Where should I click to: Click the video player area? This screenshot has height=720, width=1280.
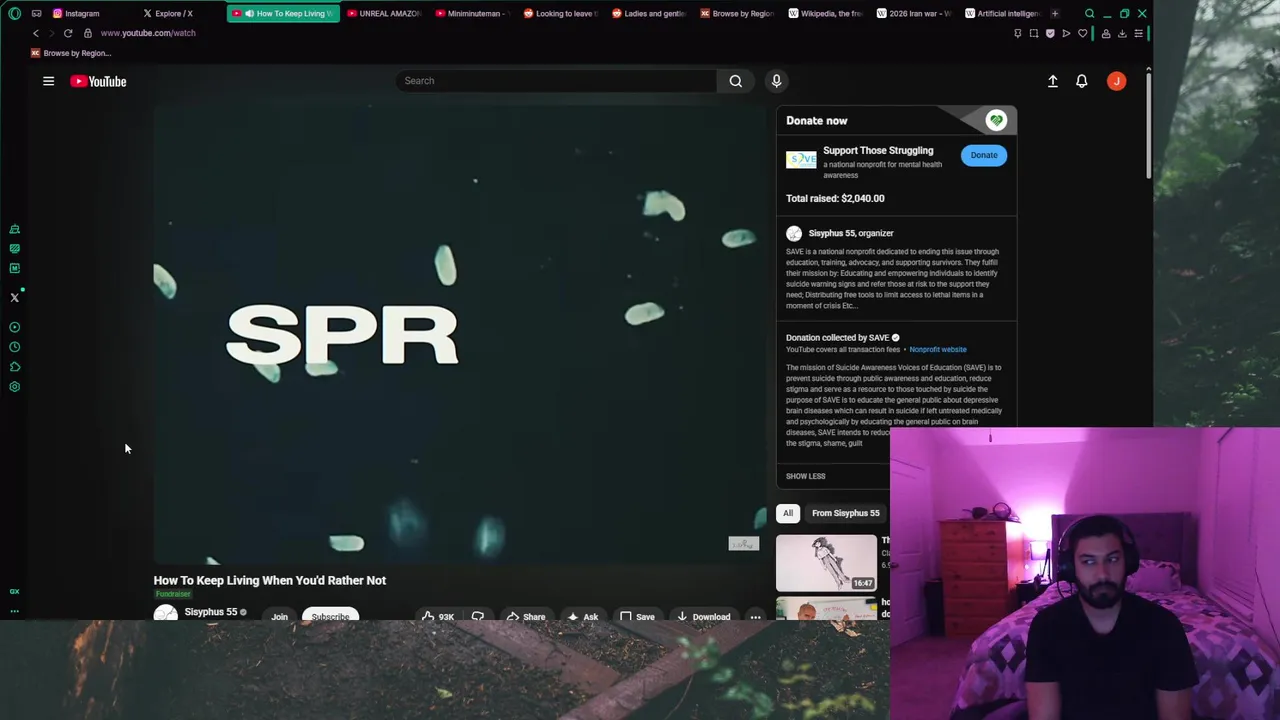[460, 335]
